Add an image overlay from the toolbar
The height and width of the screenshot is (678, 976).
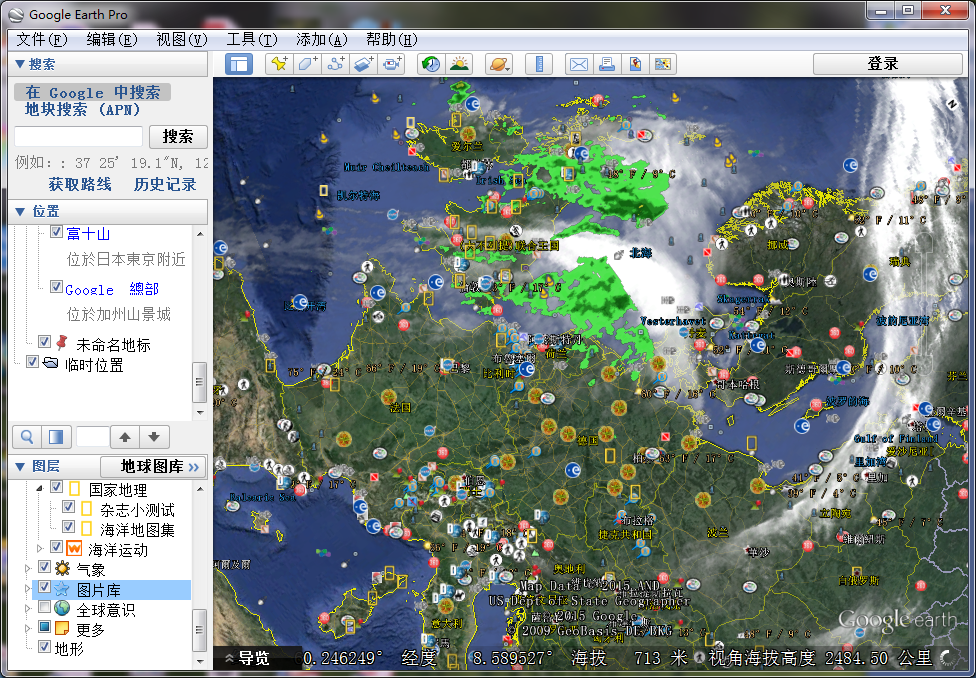point(364,64)
